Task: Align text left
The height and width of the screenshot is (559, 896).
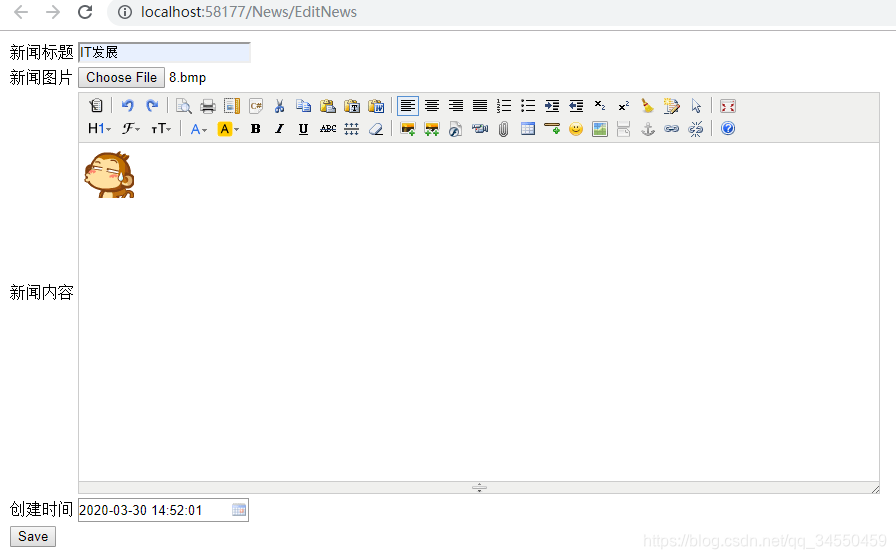Action: click(x=407, y=106)
